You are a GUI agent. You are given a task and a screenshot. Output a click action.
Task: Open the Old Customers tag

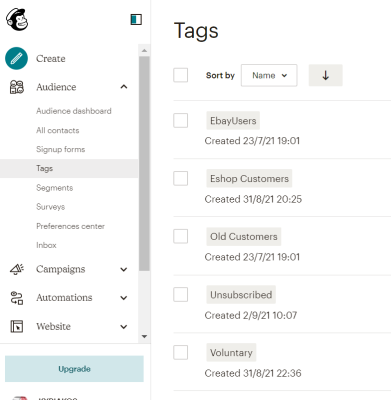244,236
